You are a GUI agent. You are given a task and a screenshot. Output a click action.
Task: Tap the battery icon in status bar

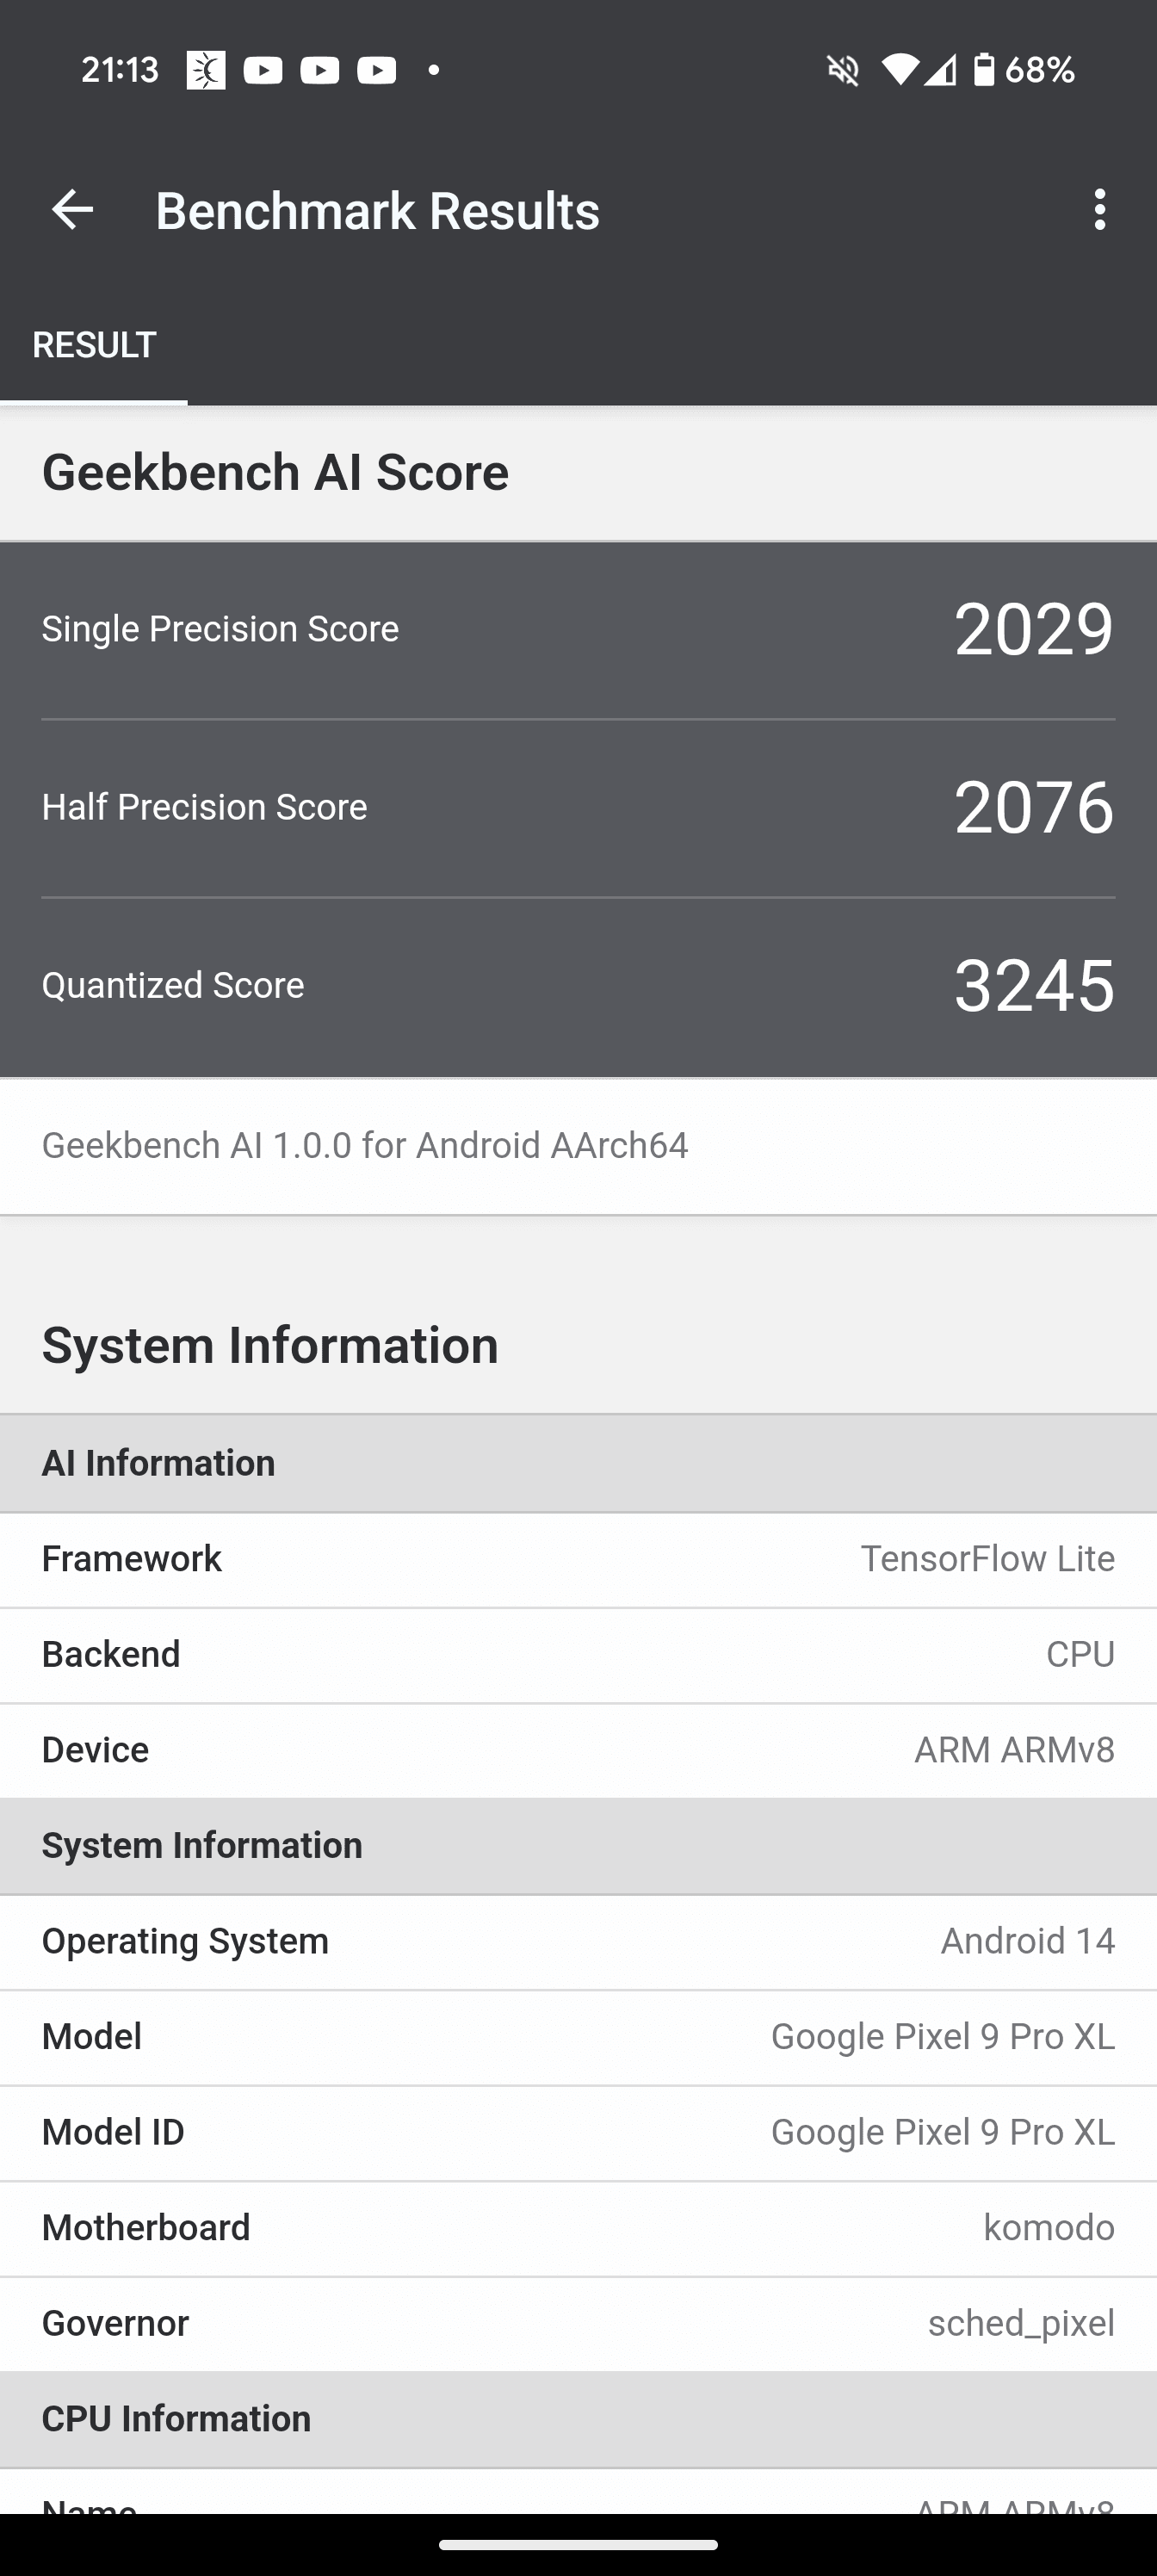[x=984, y=70]
